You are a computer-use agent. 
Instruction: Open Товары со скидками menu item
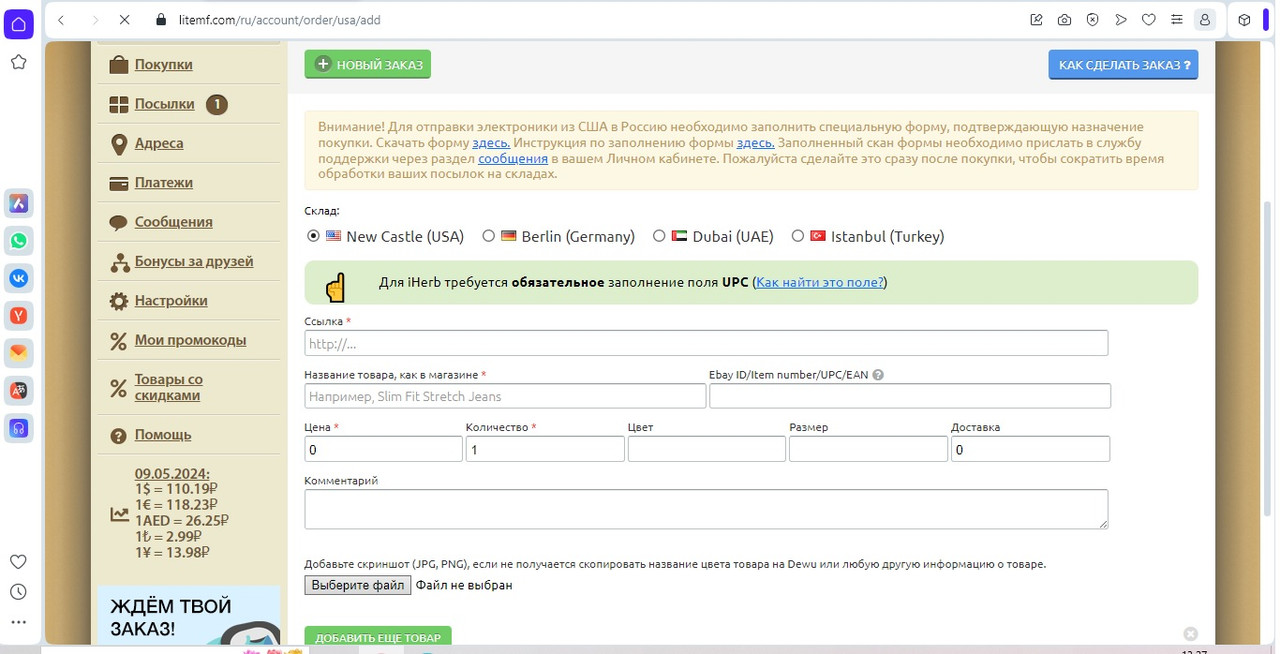(x=169, y=387)
